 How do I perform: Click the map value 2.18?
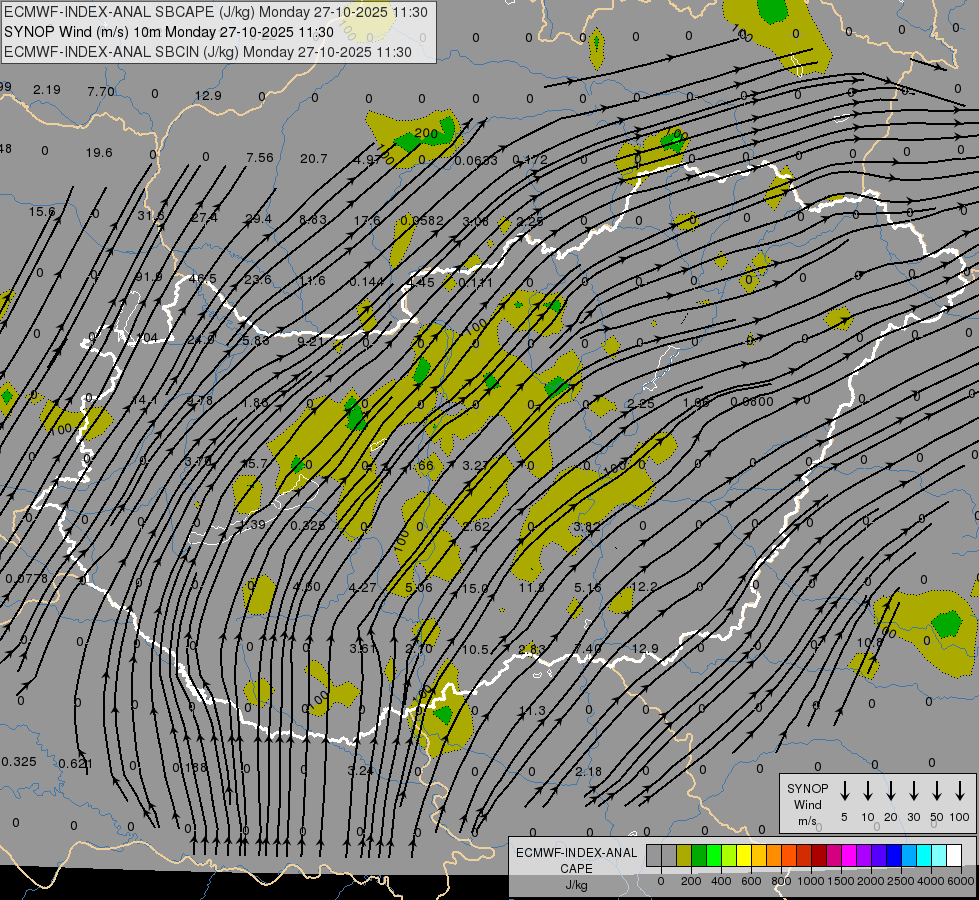click(x=589, y=771)
